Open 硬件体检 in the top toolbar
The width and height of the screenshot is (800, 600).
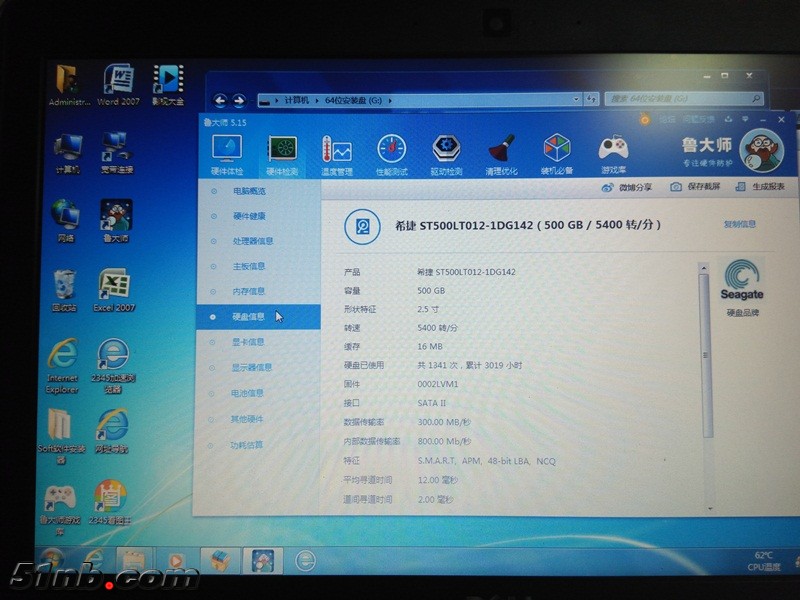tap(227, 154)
